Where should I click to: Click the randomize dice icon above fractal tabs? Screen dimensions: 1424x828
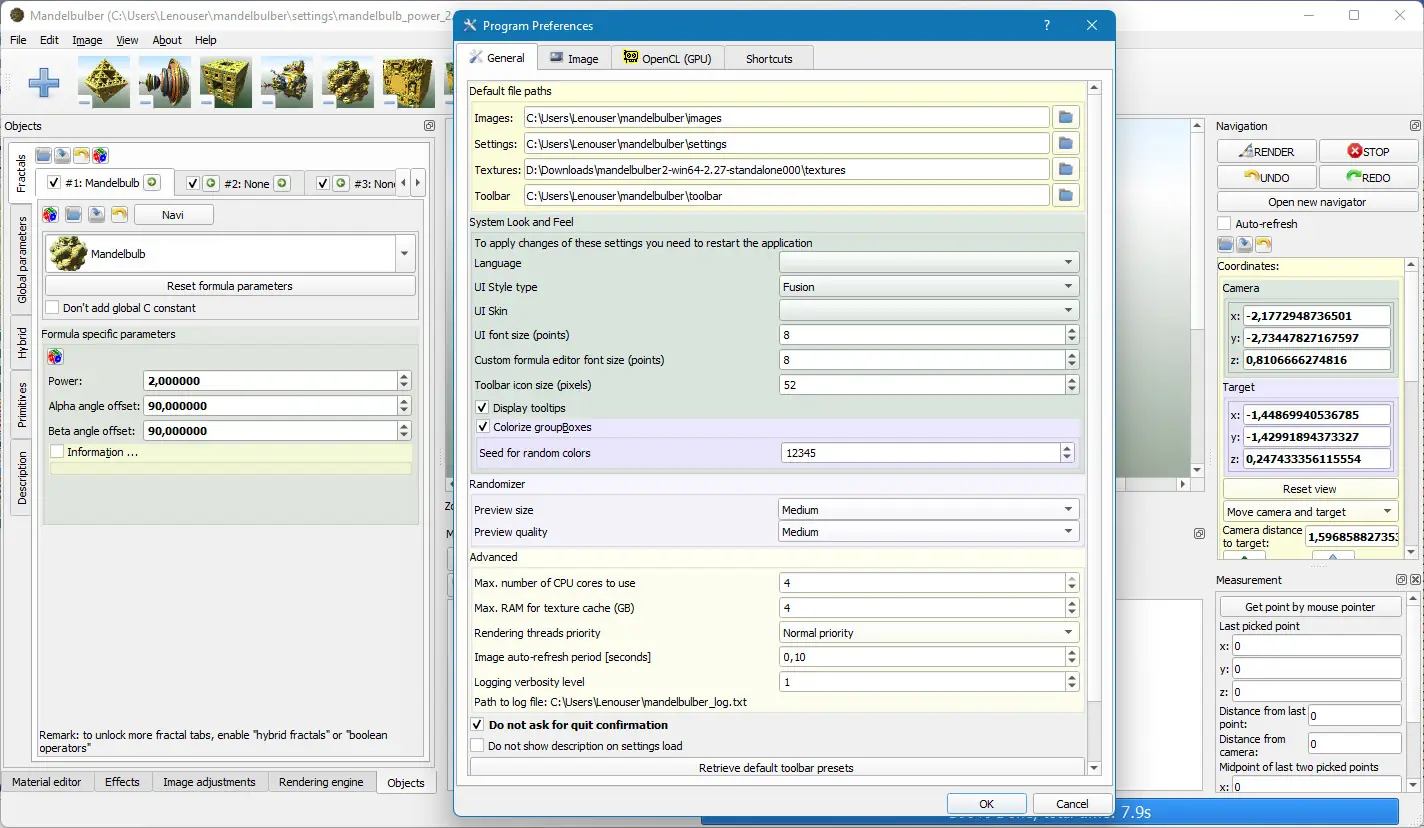100,155
